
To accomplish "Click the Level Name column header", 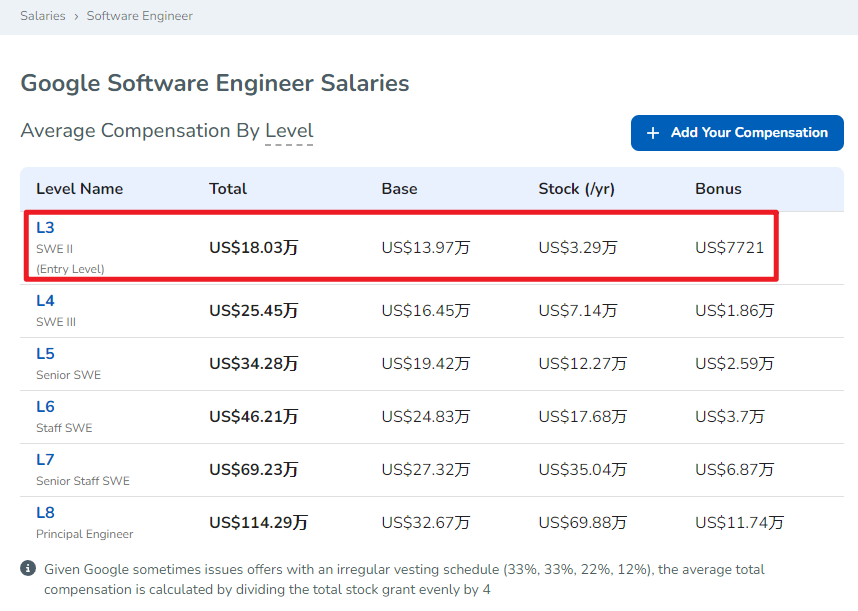I will click(79, 189).
